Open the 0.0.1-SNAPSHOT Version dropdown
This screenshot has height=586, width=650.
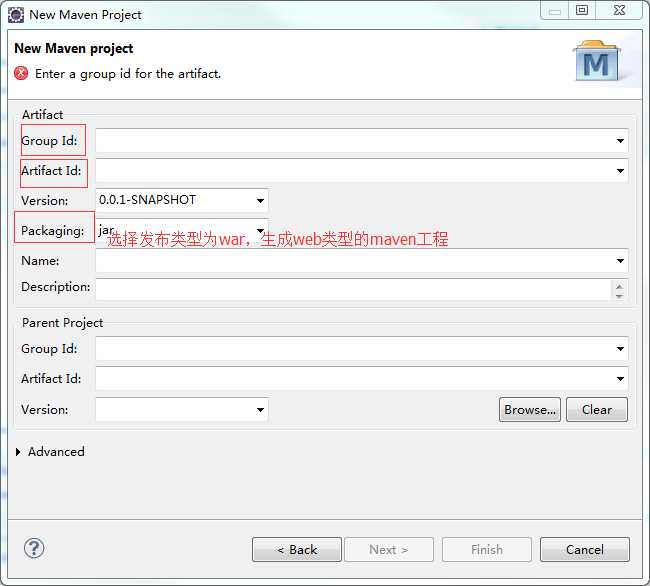[260, 201]
